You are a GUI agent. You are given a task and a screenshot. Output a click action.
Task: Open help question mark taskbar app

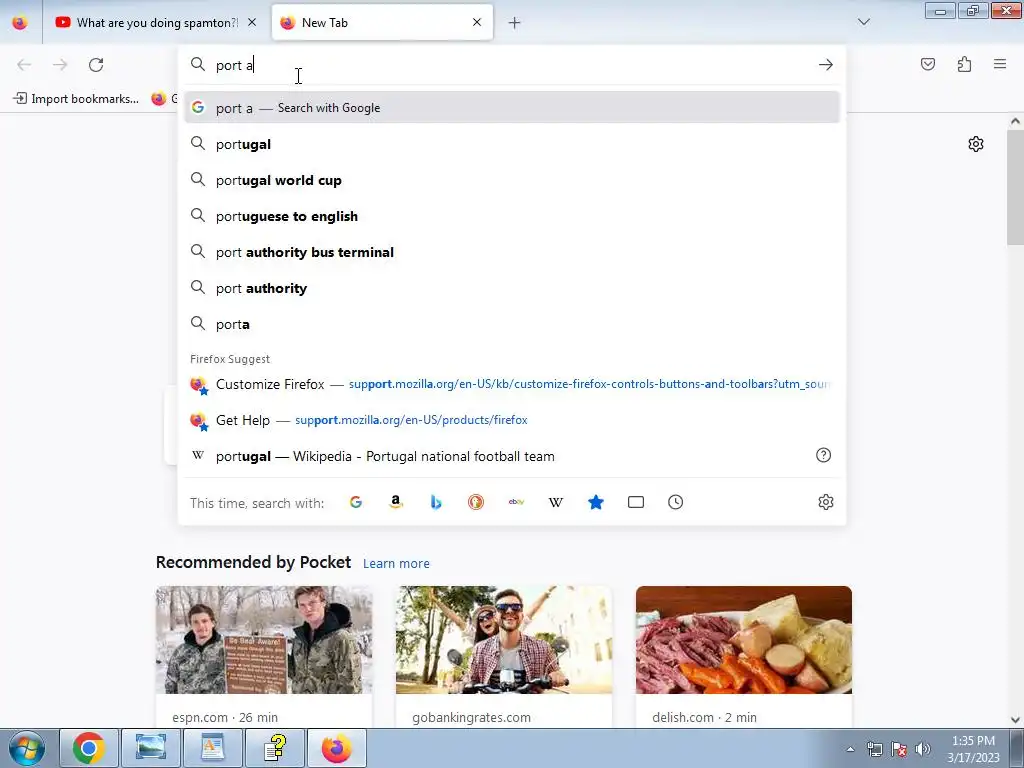(275, 748)
